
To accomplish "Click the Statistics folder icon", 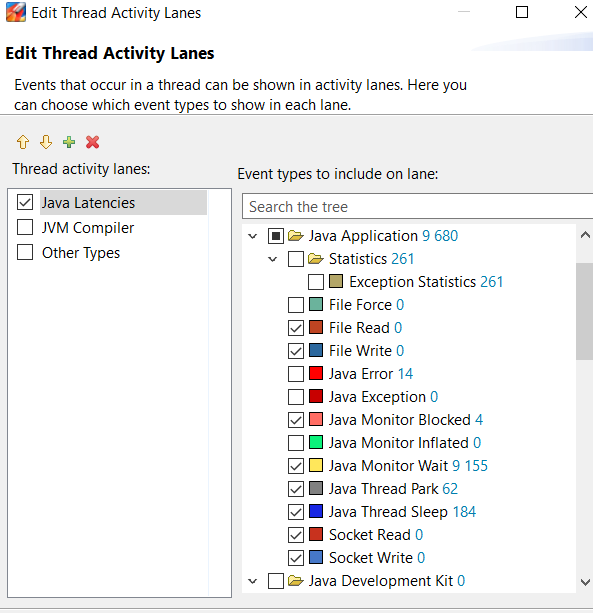I will (x=316, y=259).
